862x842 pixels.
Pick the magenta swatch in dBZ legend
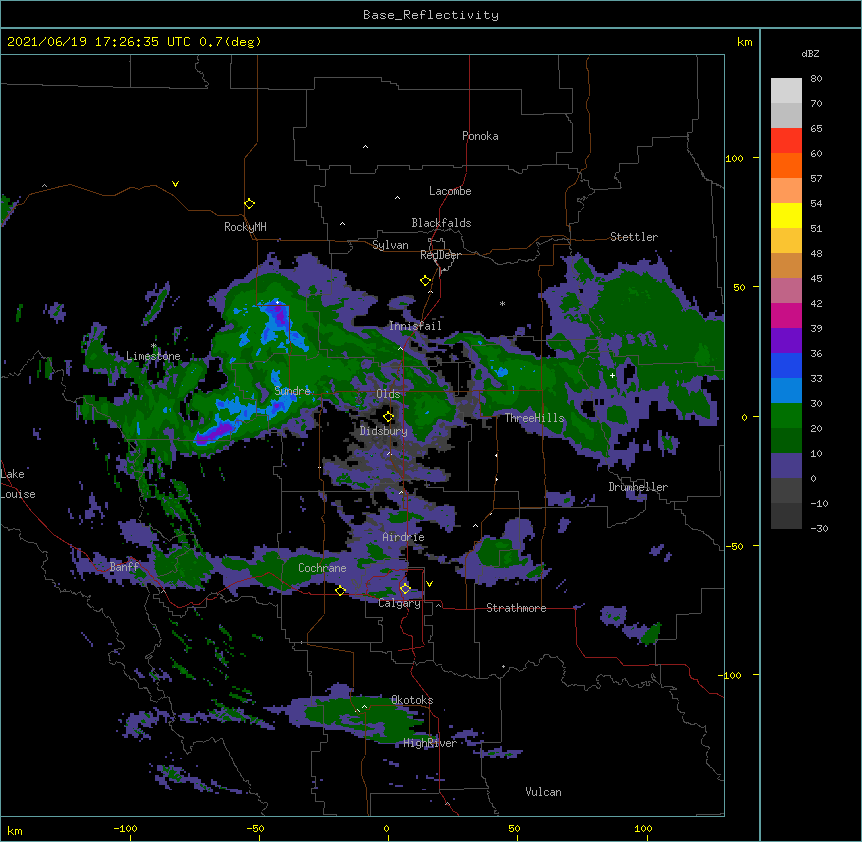click(x=786, y=315)
